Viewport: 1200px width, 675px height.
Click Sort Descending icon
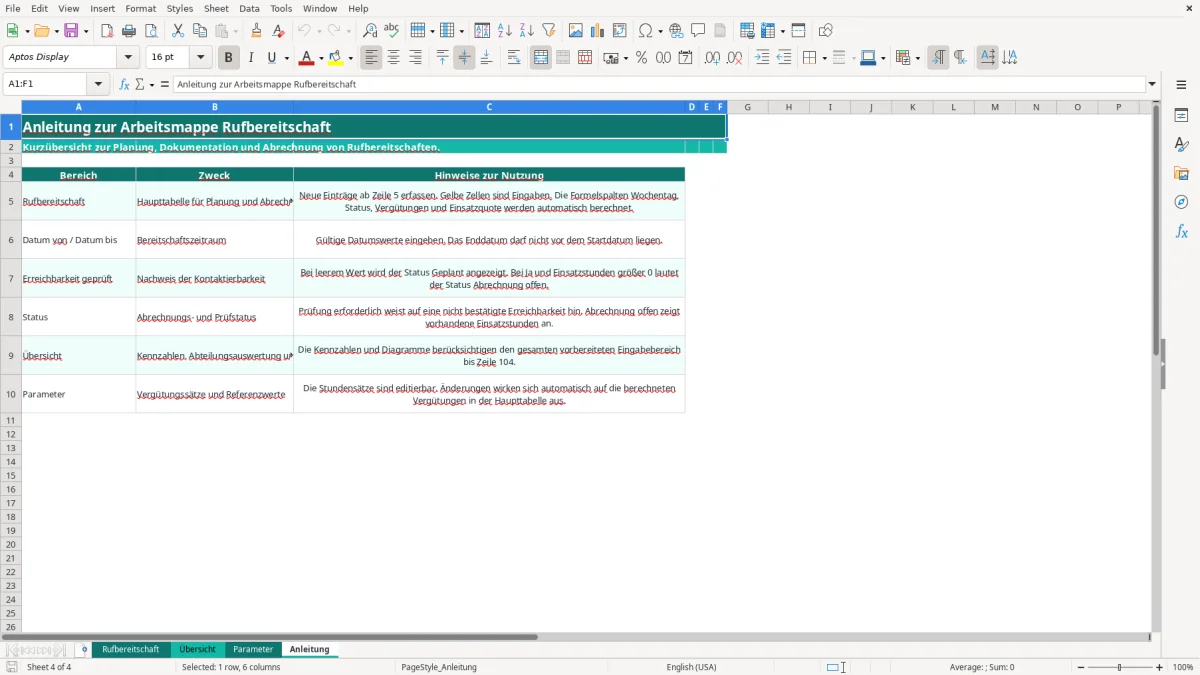[x=527, y=31]
